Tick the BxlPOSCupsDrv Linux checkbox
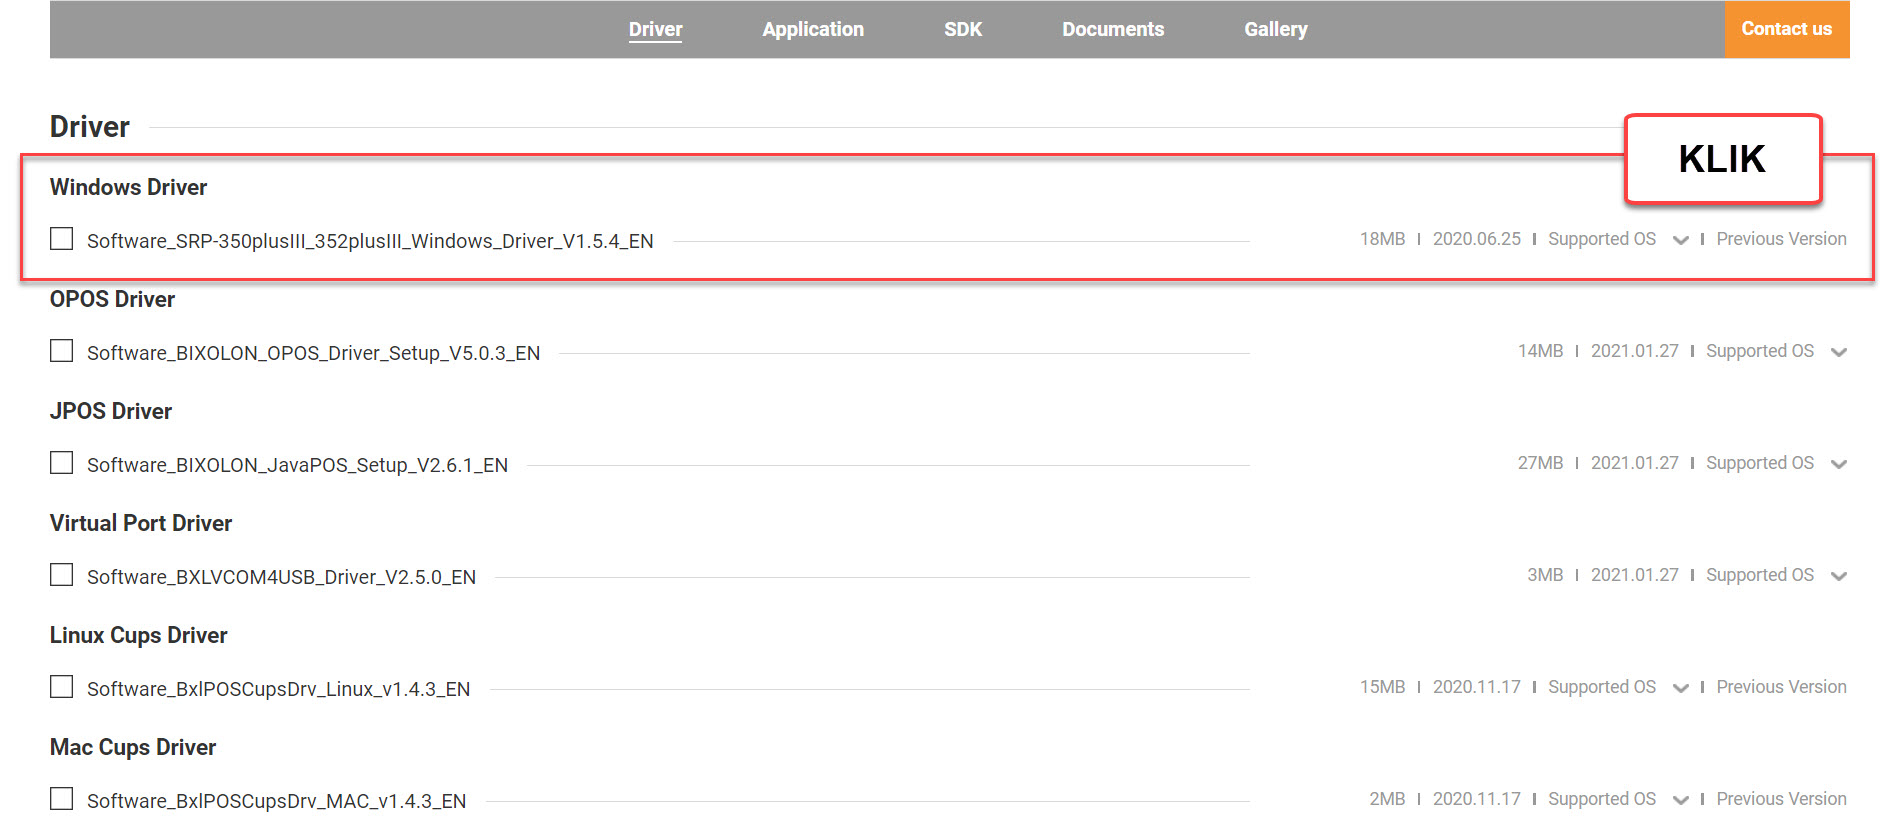Screen dimensions: 1887x834 click(62, 687)
